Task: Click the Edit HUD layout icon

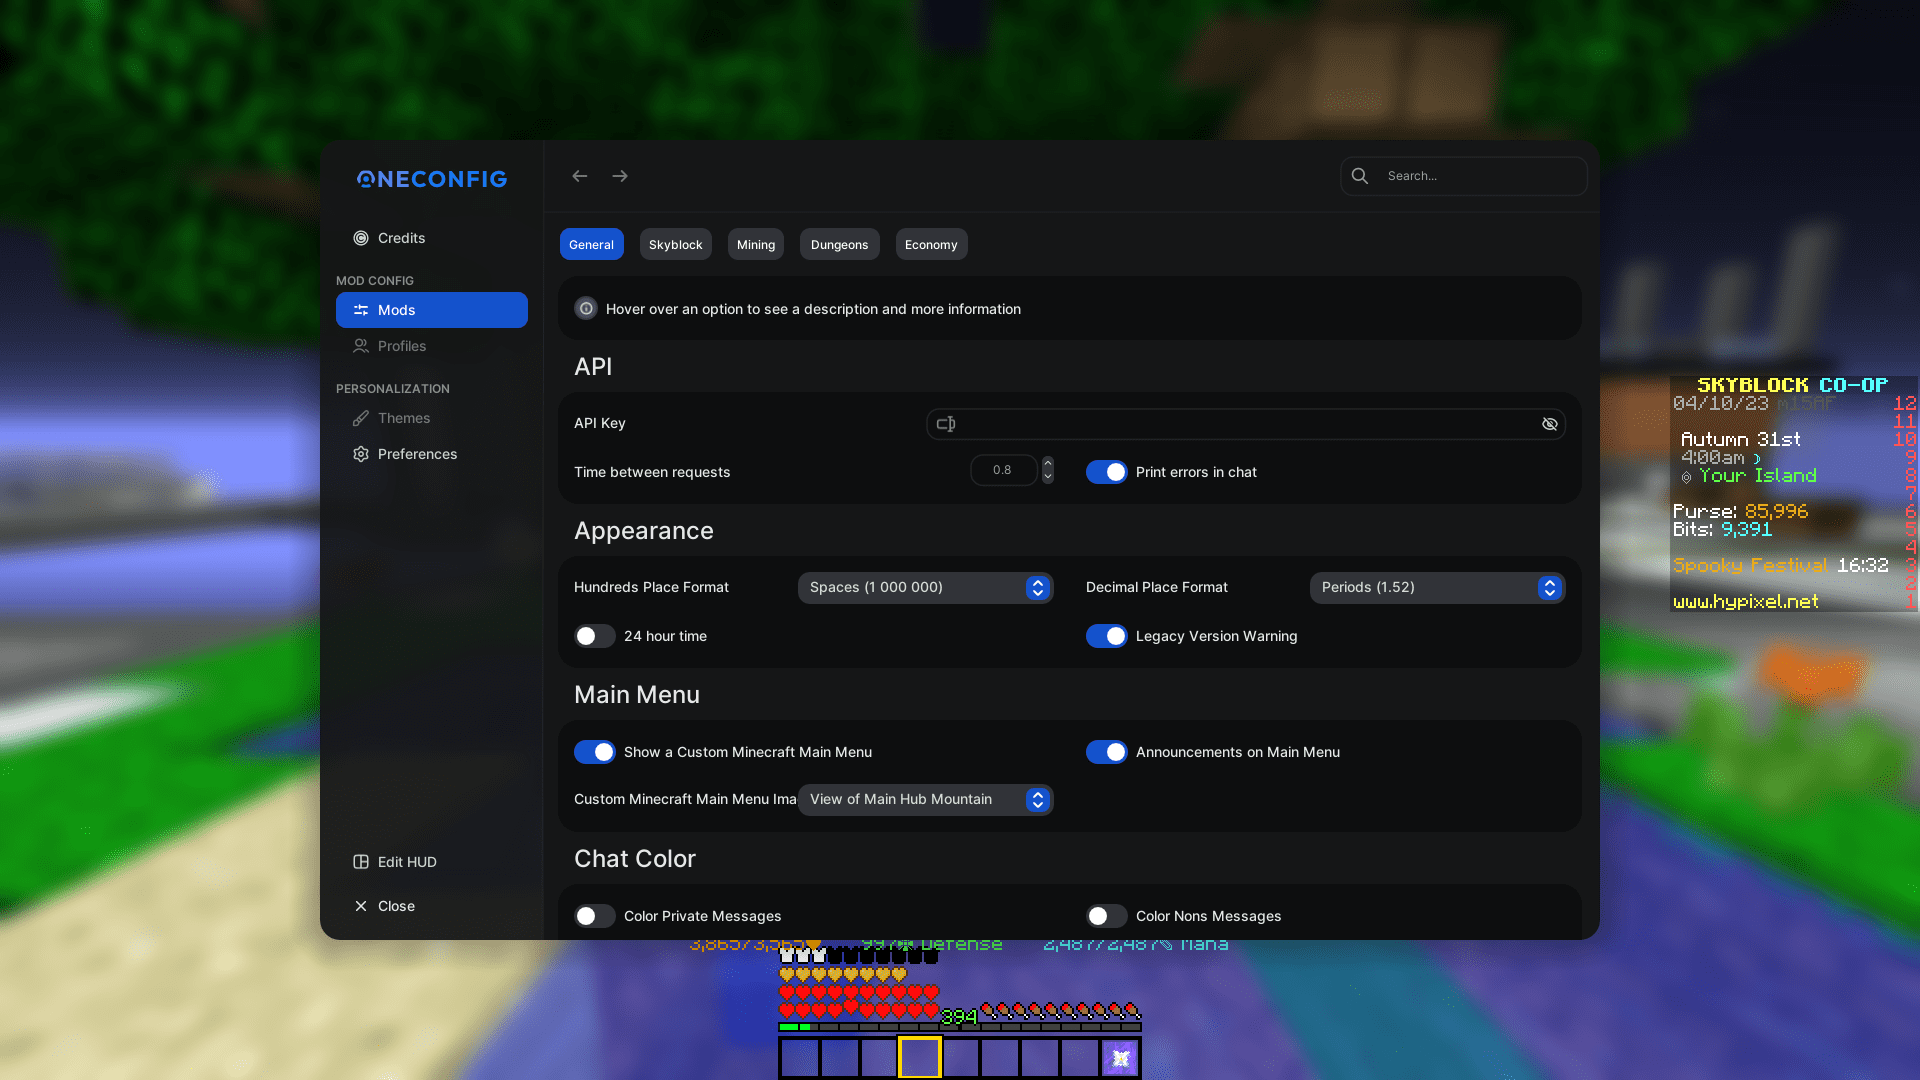Action: coord(361,862)
